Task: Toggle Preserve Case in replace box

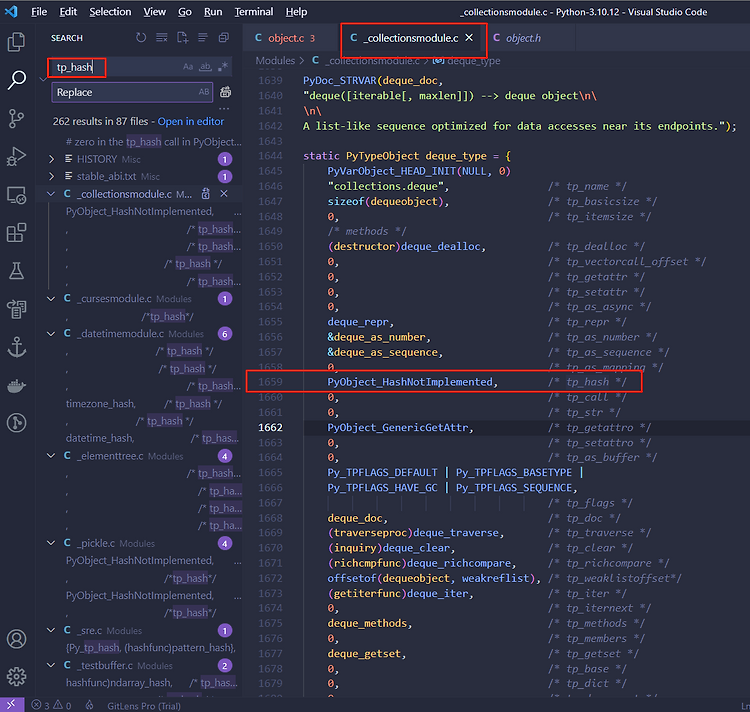Action: (x=204, y=92)
